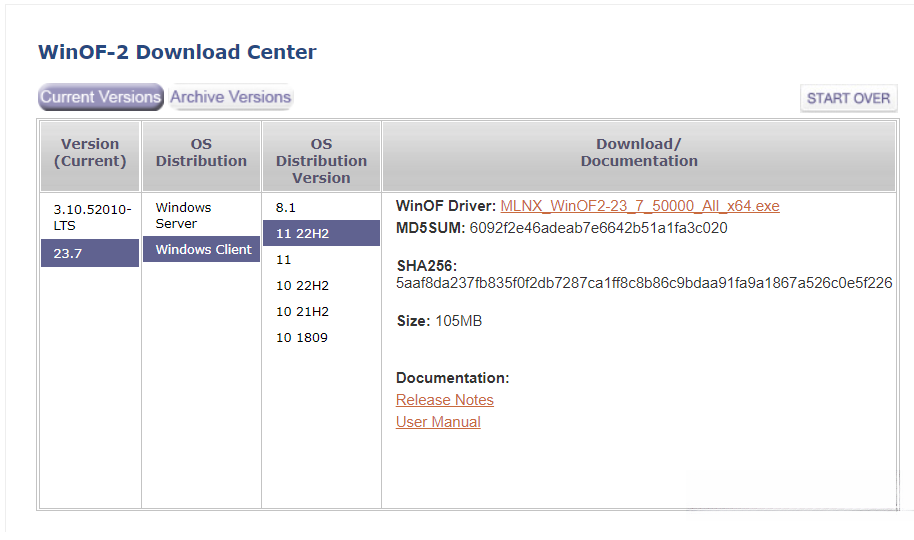Select version 3.10.52010-LTS

coord(90,217)
